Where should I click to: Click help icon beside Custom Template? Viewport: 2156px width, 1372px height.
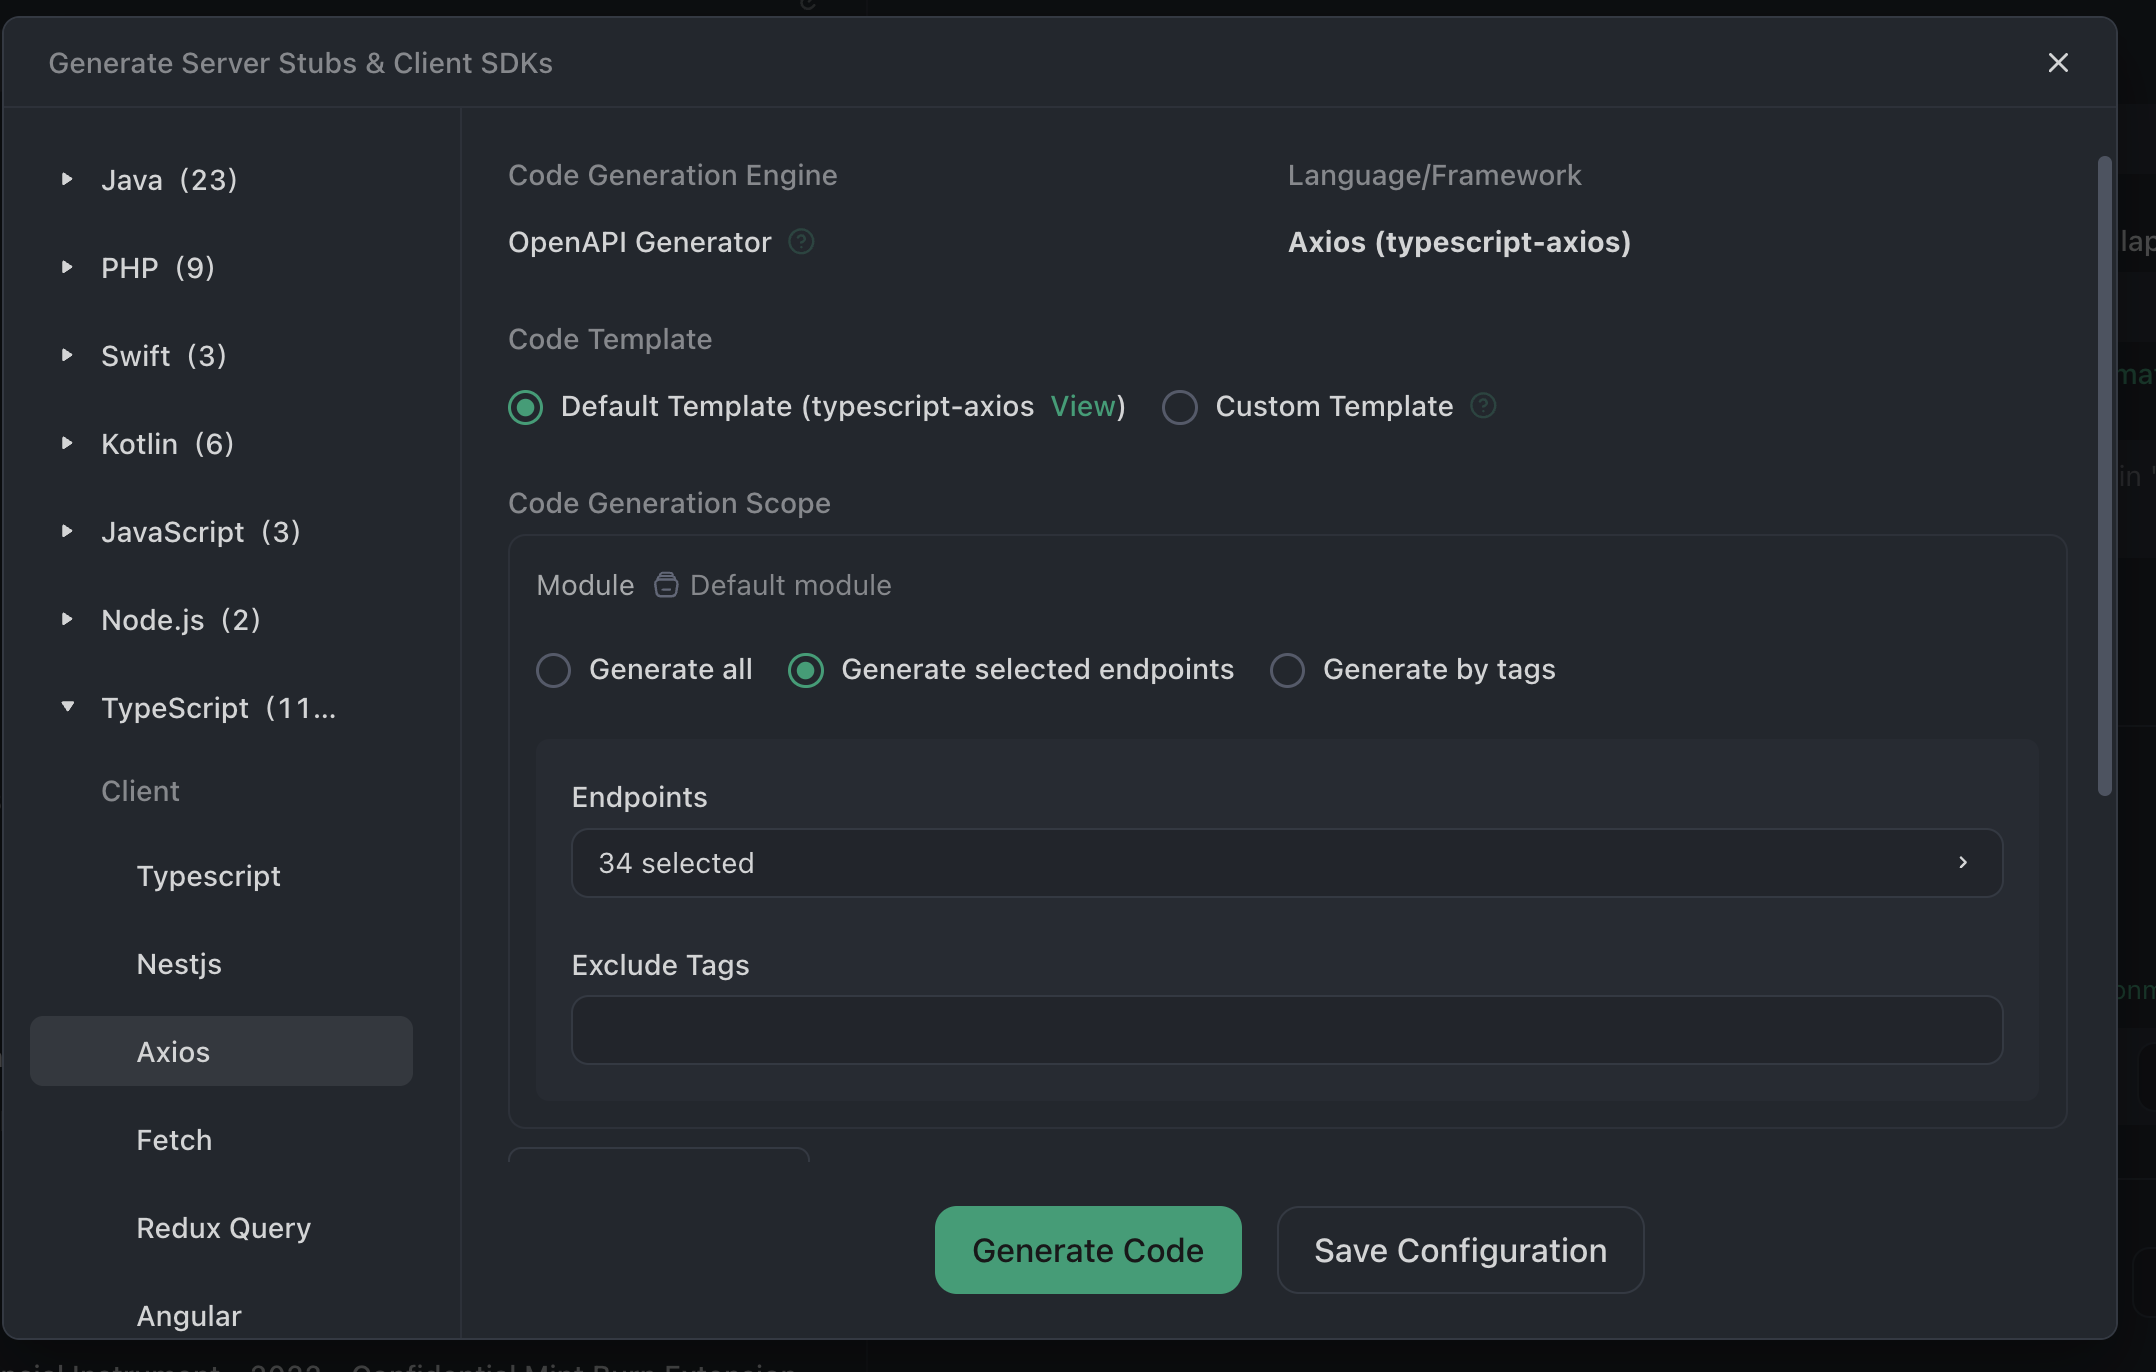(1483, 406)
